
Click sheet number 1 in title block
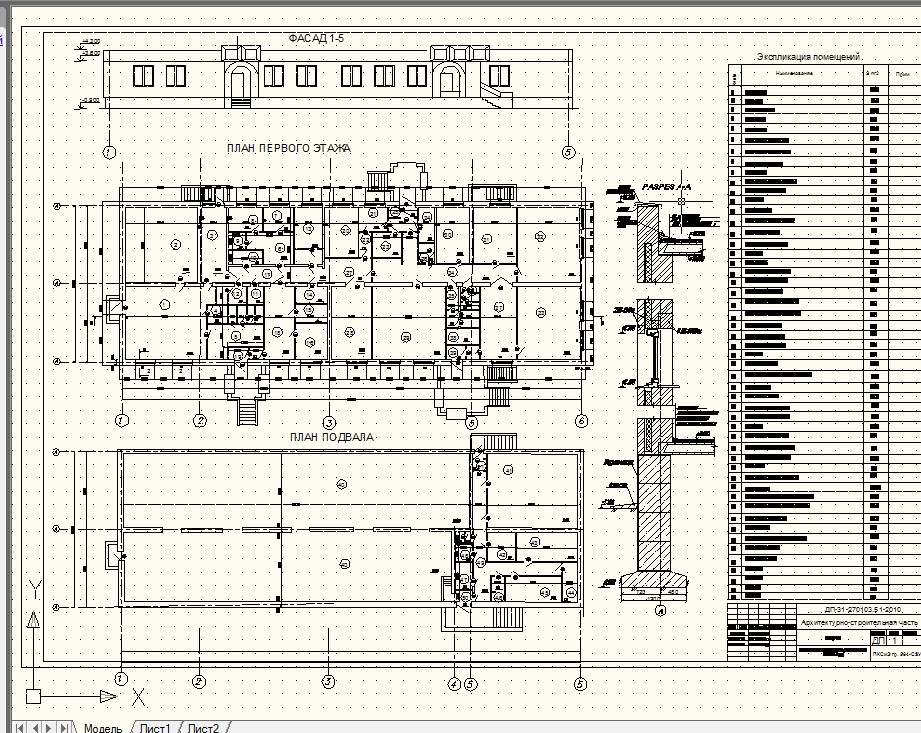click(895, 640)
